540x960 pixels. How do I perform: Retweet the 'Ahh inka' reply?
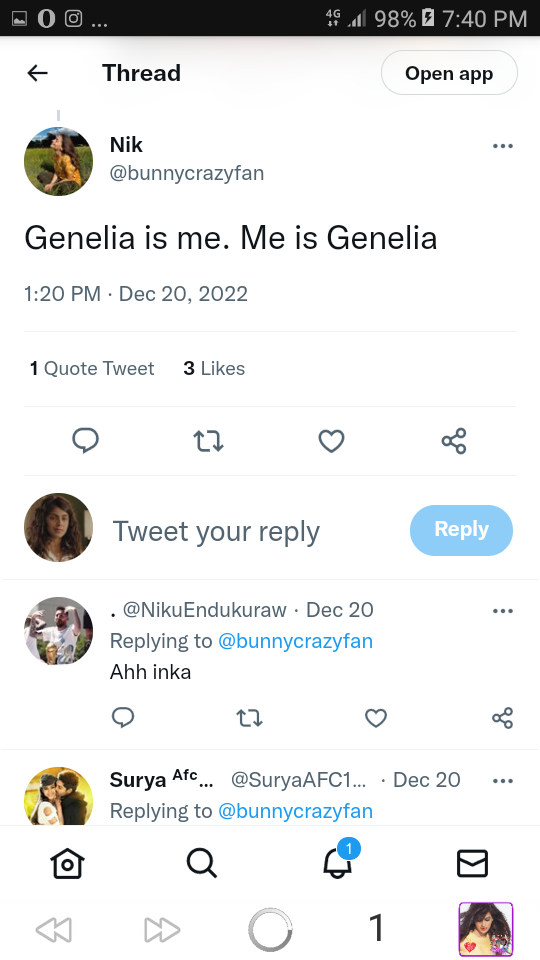[x=249, y=718]
